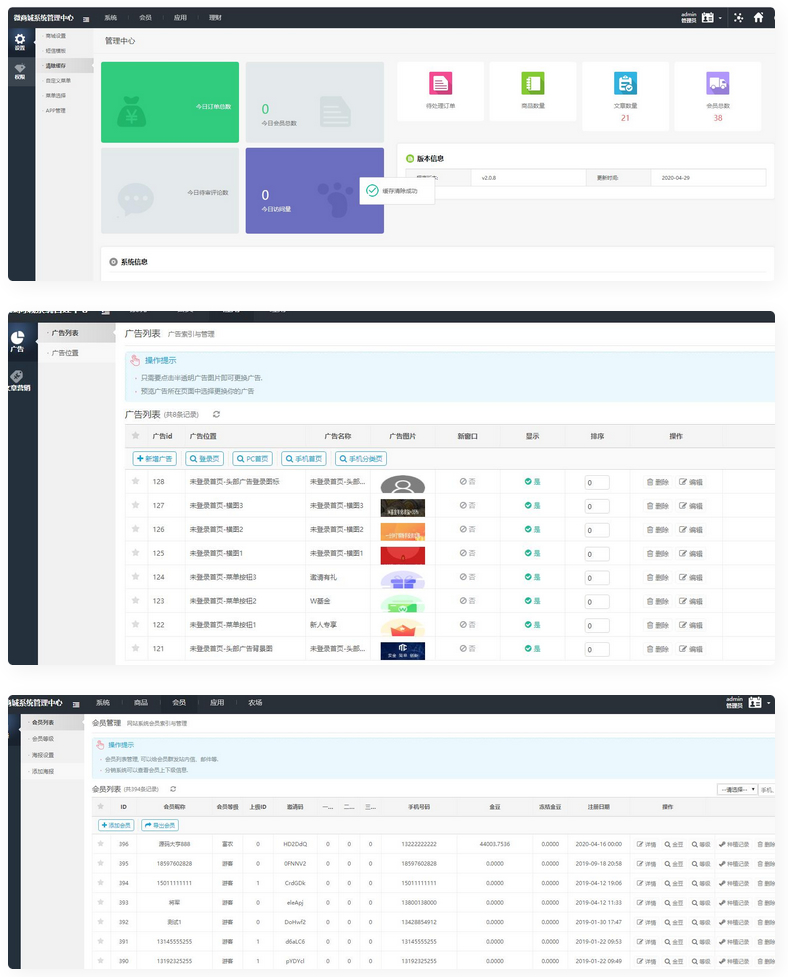788x977 pixels.
Task: Collapse sidebar using dashboard hamburger icon
Action: pos(87,18)
